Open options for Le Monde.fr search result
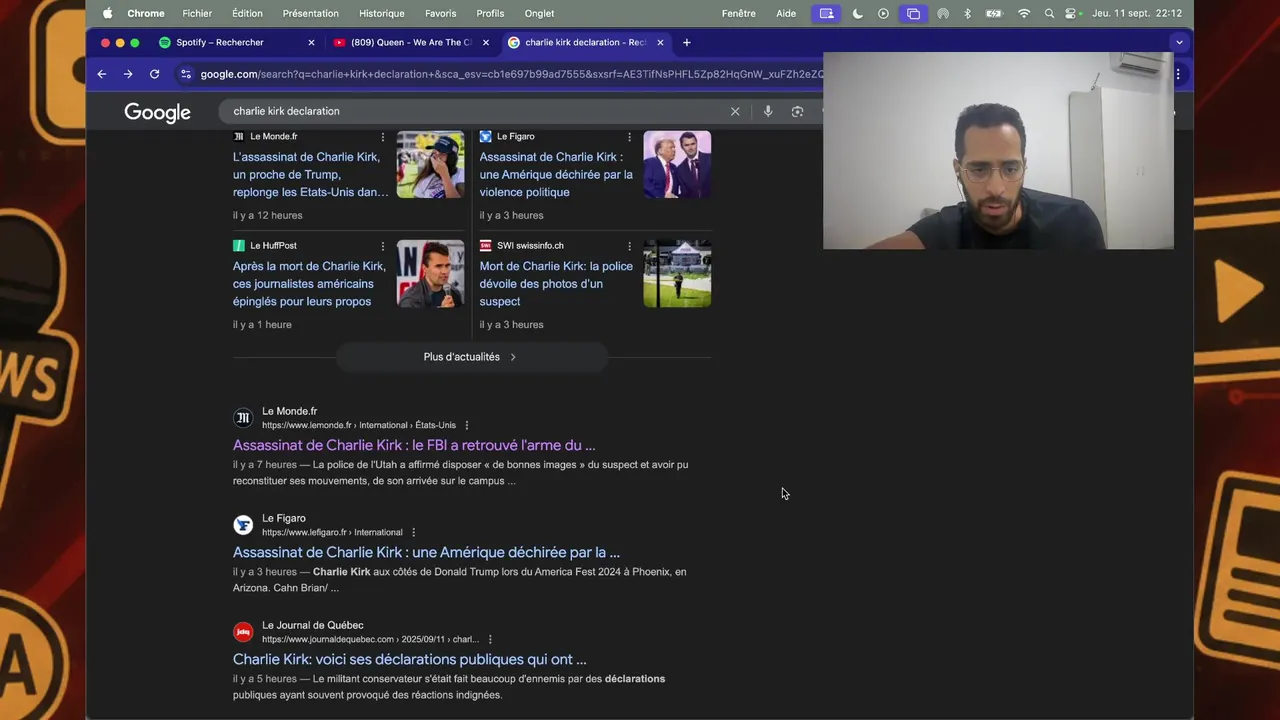1280x720 pixels. (466, 425)
